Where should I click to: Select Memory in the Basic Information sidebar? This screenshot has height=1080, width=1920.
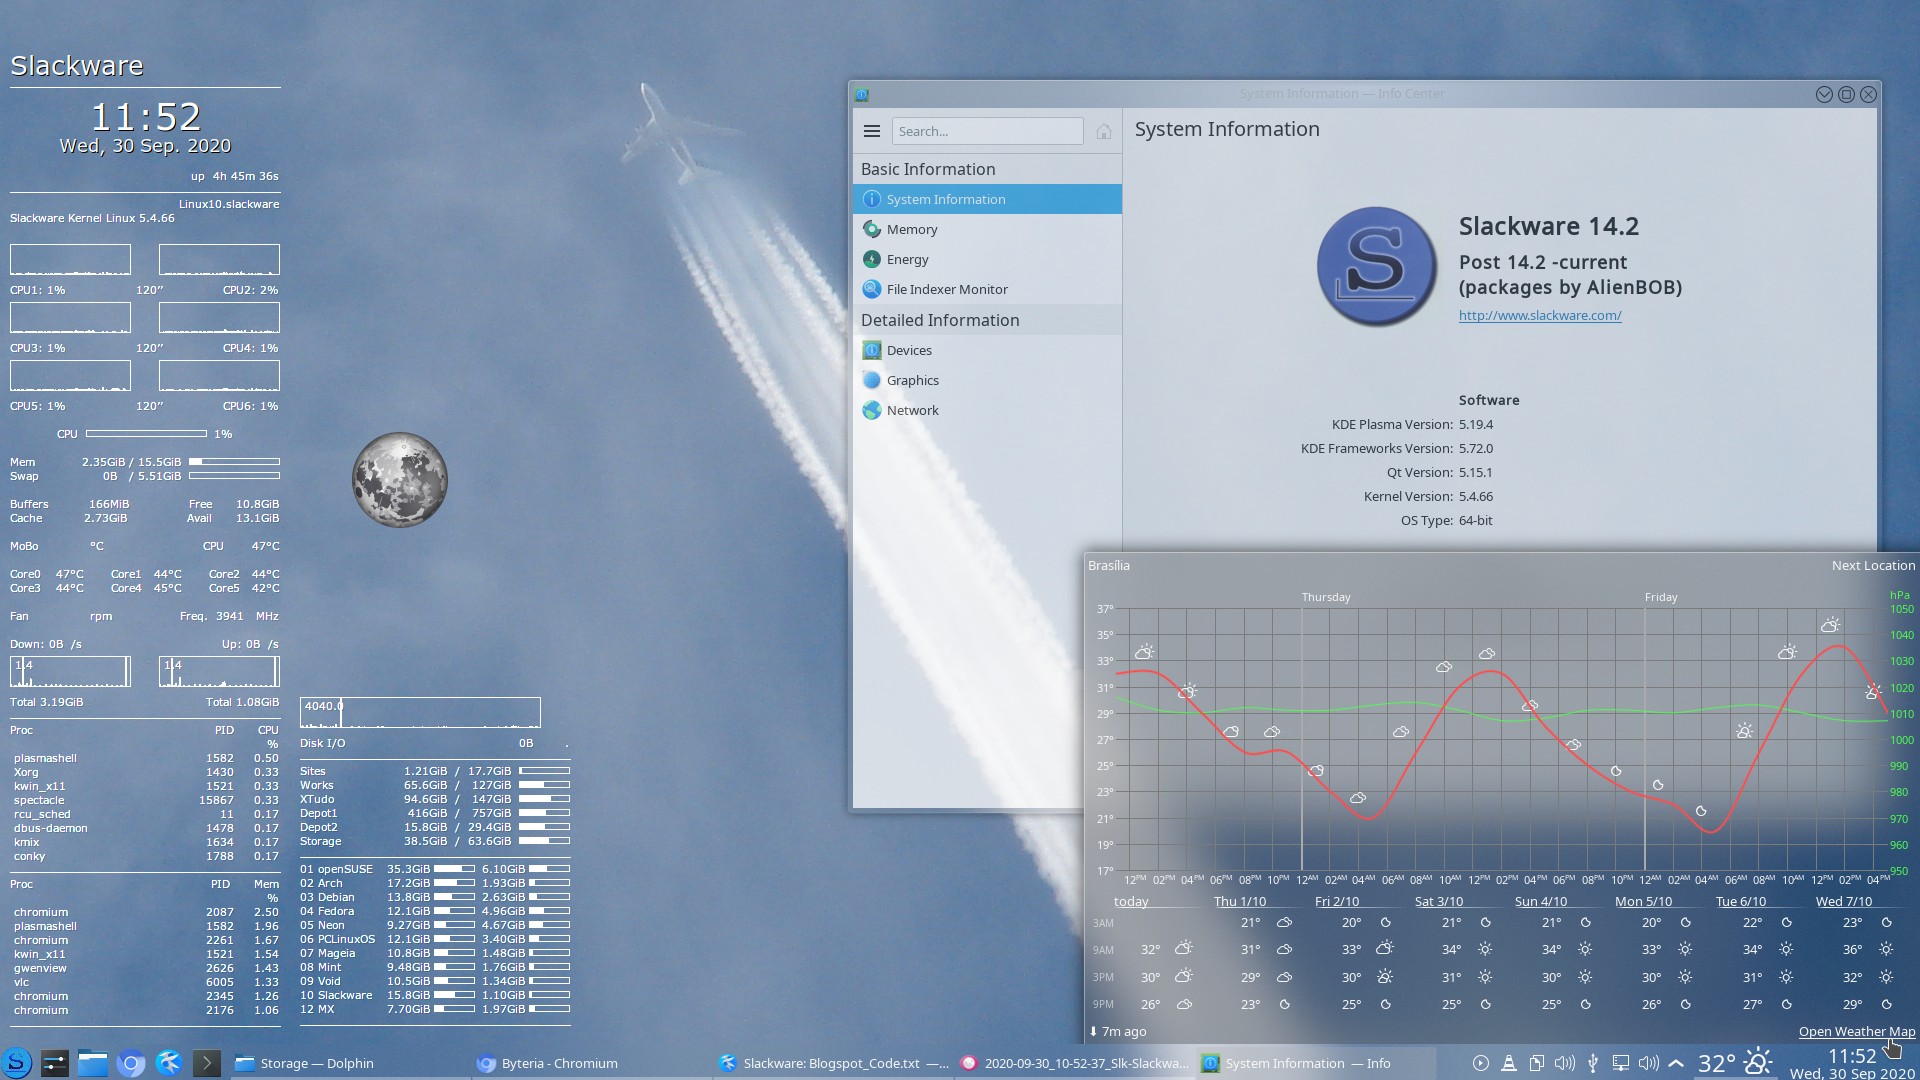pyautogui.click(x=913, y=229)
